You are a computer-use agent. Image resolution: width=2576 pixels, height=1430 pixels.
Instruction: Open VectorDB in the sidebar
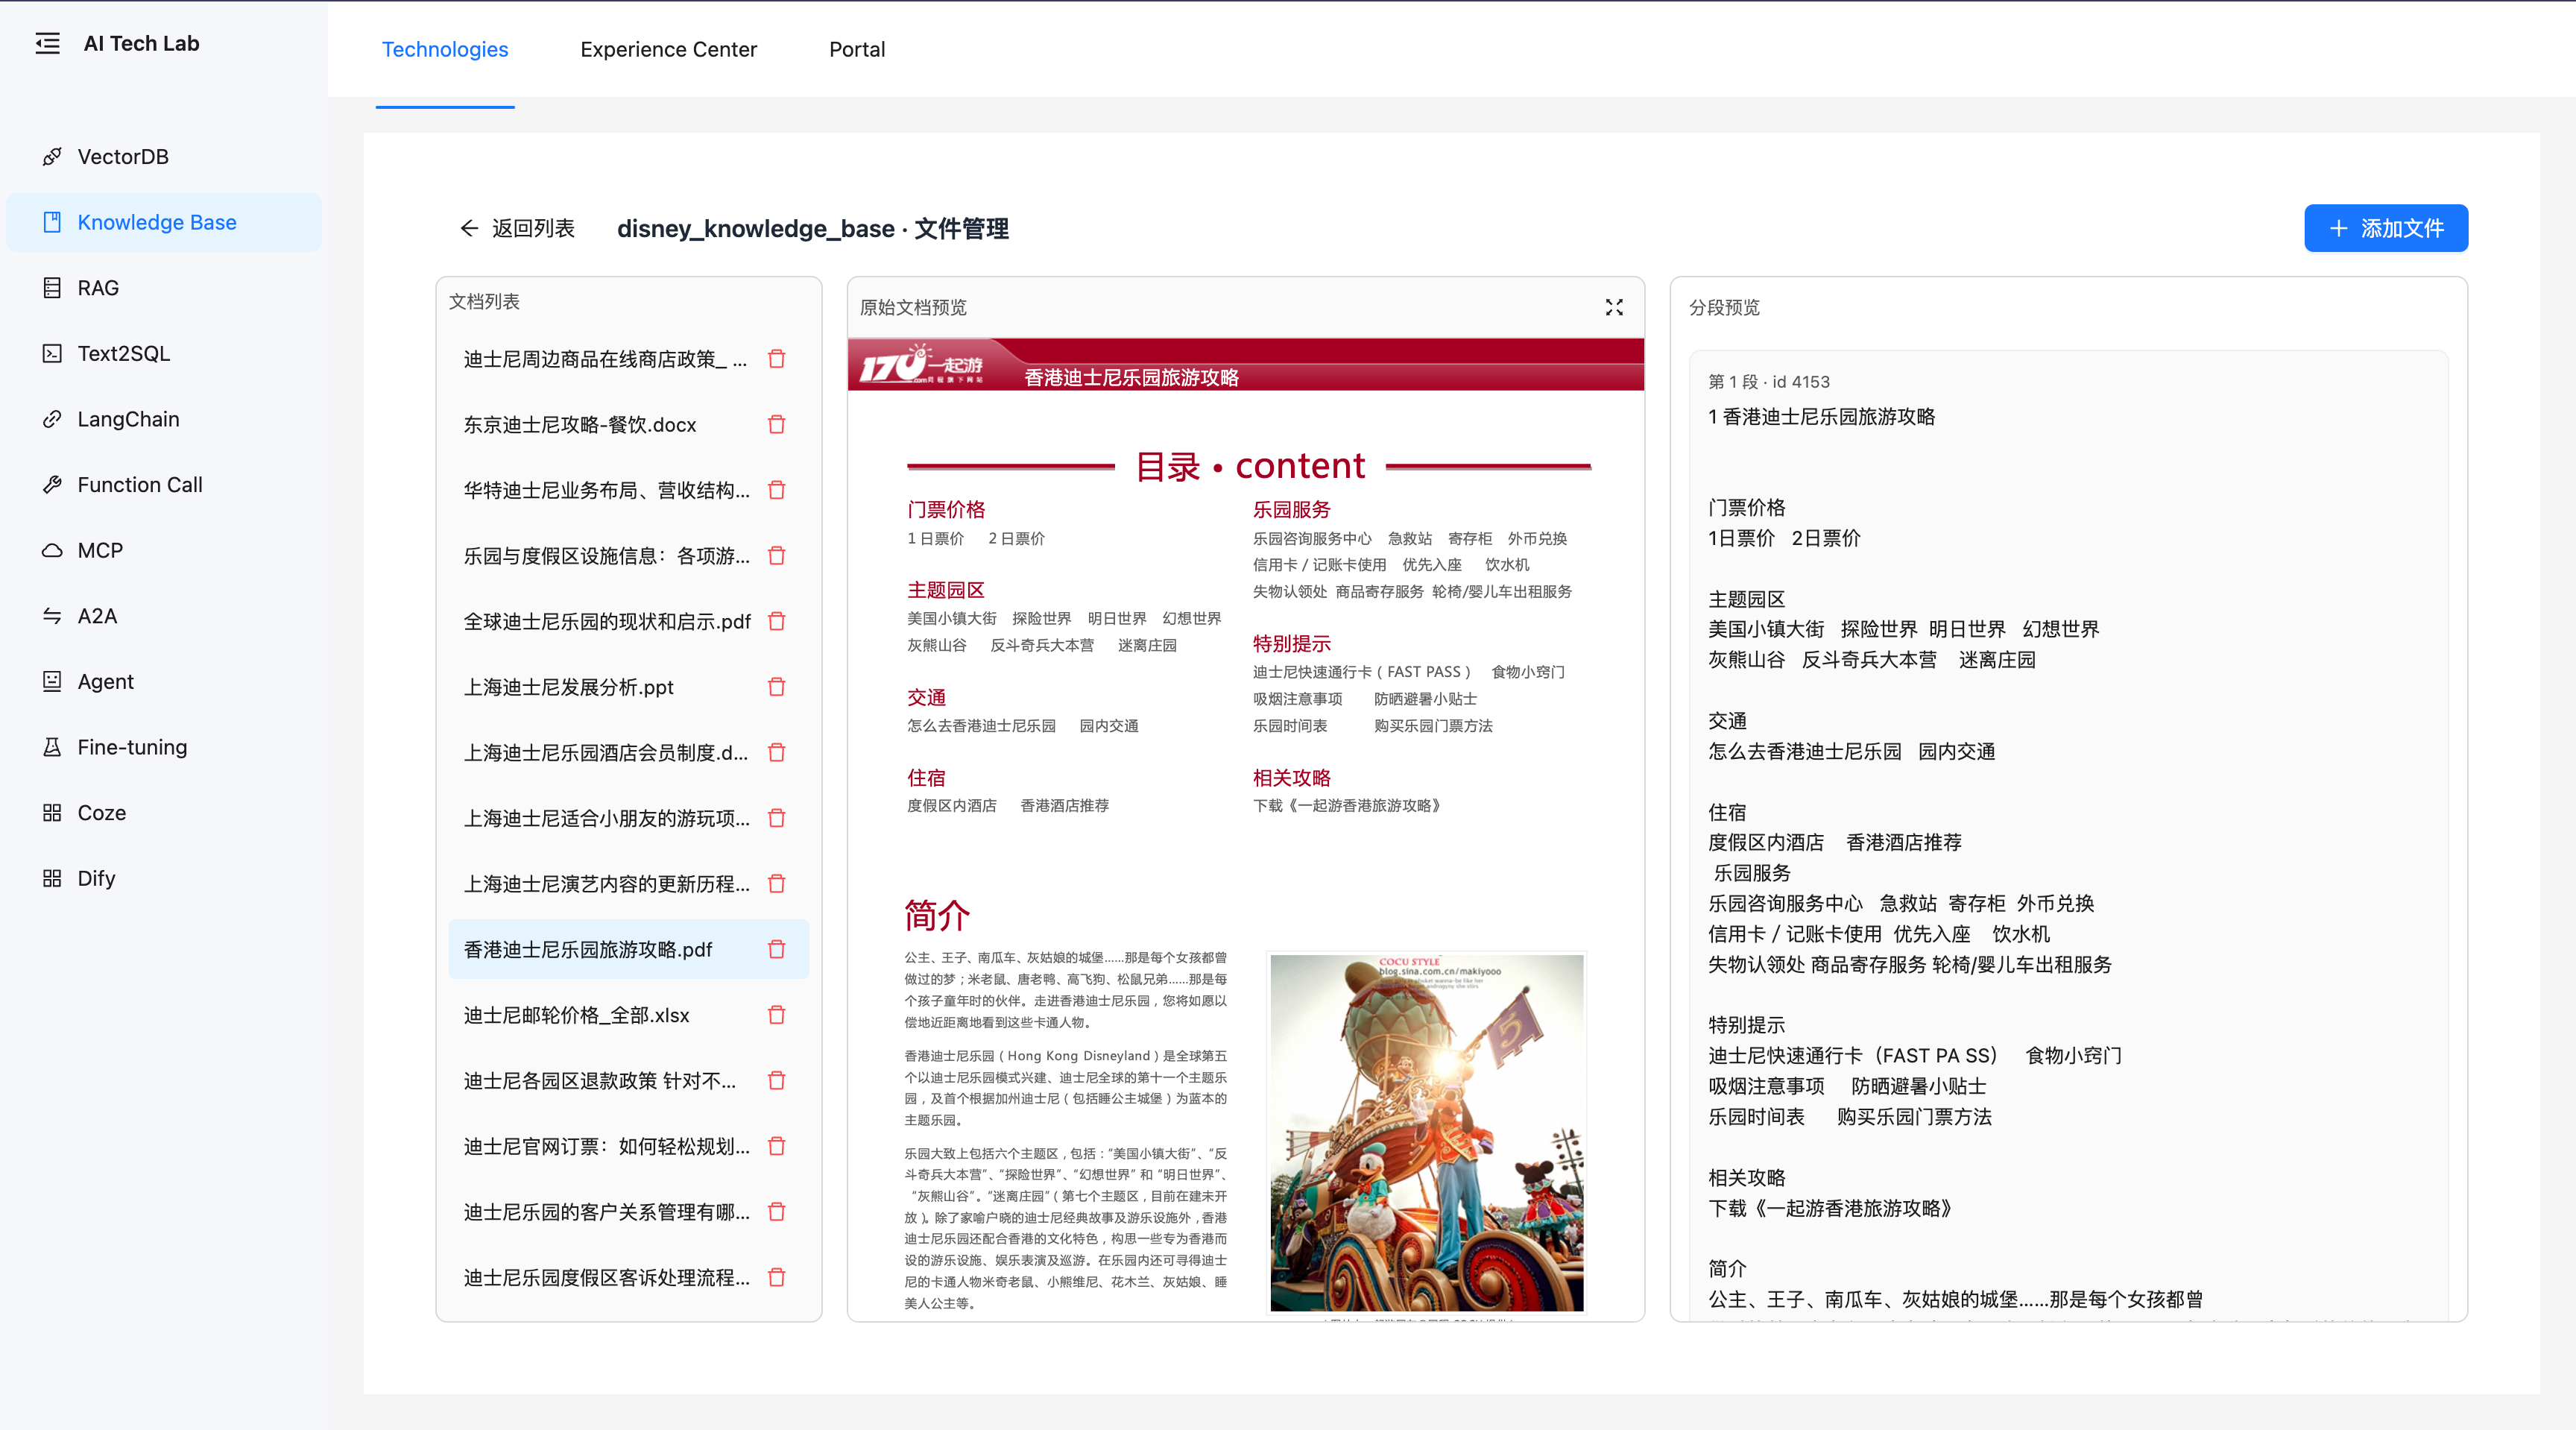click(164, 157)
